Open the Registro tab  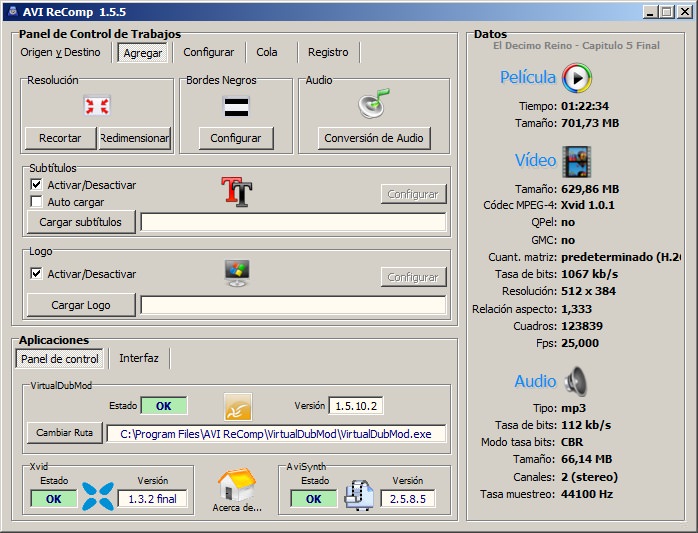328,53
